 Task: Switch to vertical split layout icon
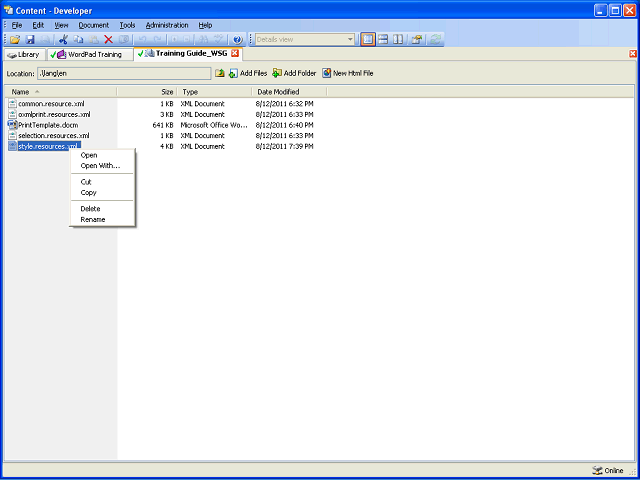coord(398,40)
